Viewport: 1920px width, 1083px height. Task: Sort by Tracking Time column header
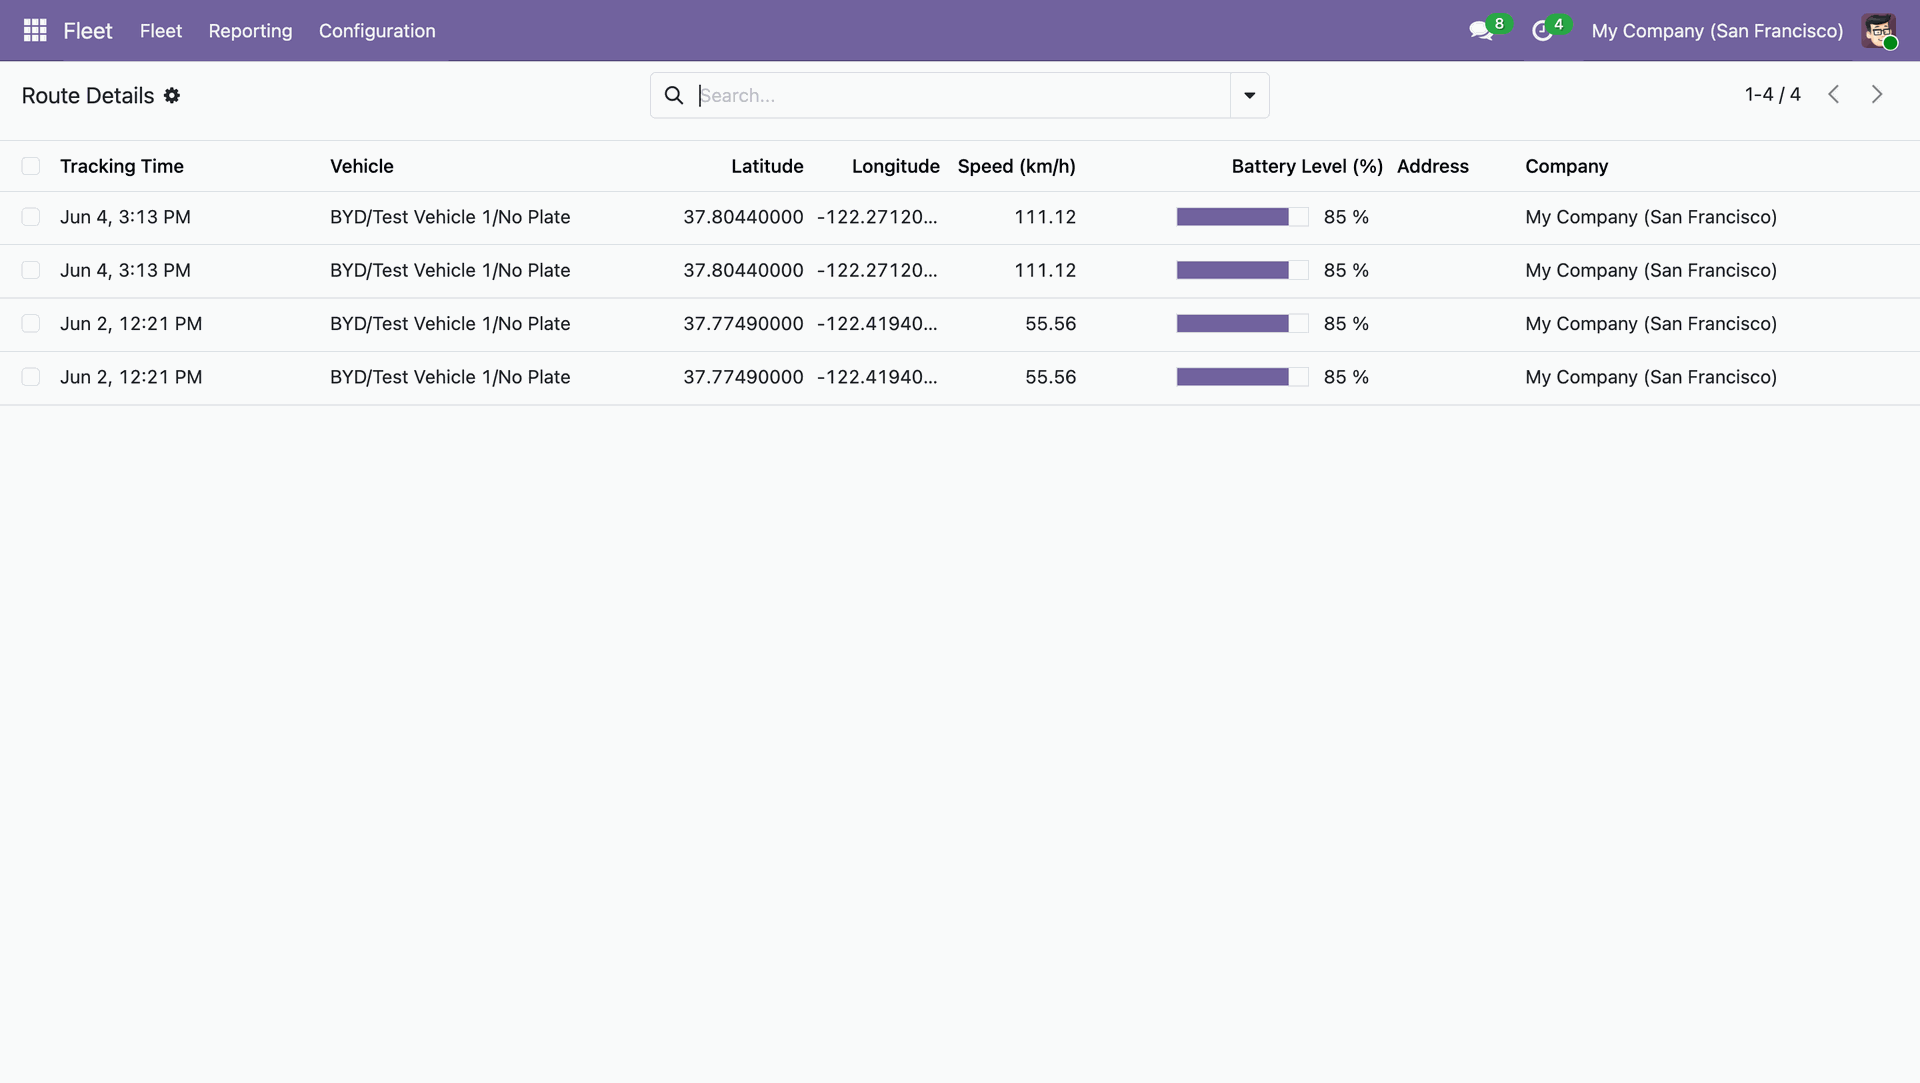tap(122, 166)
